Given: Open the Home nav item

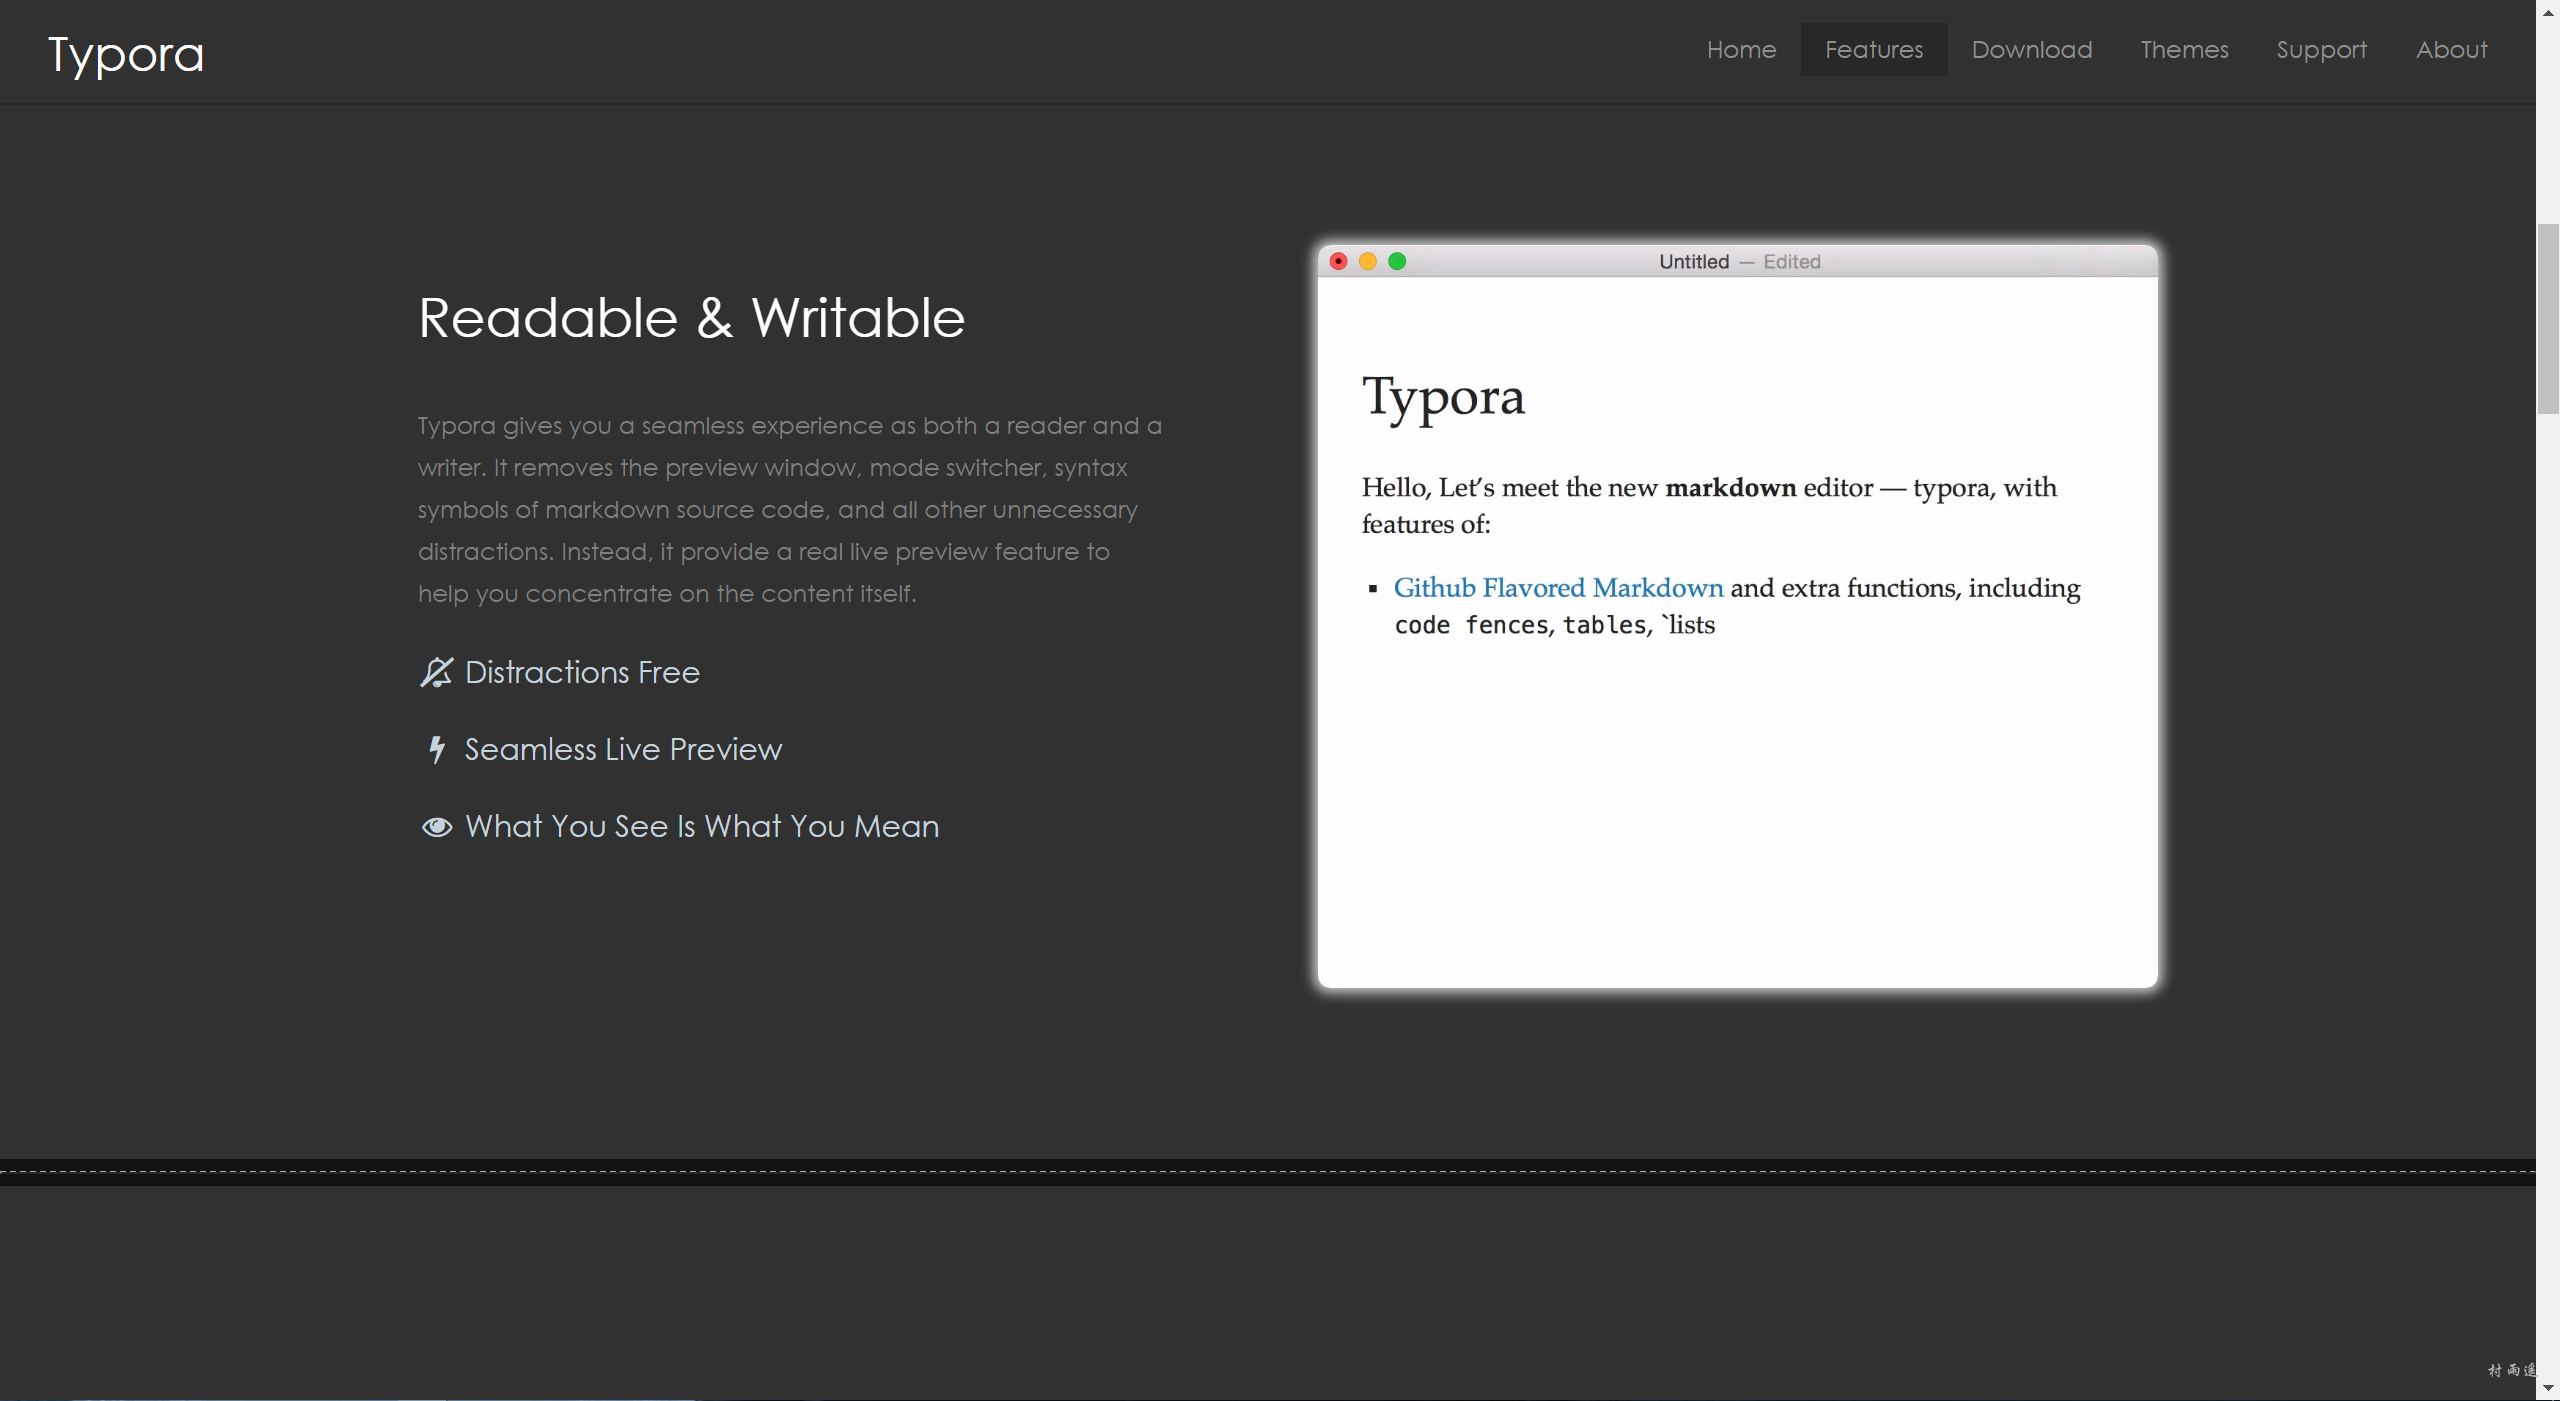Looking at the screenshot, I should pos(1741,50).
